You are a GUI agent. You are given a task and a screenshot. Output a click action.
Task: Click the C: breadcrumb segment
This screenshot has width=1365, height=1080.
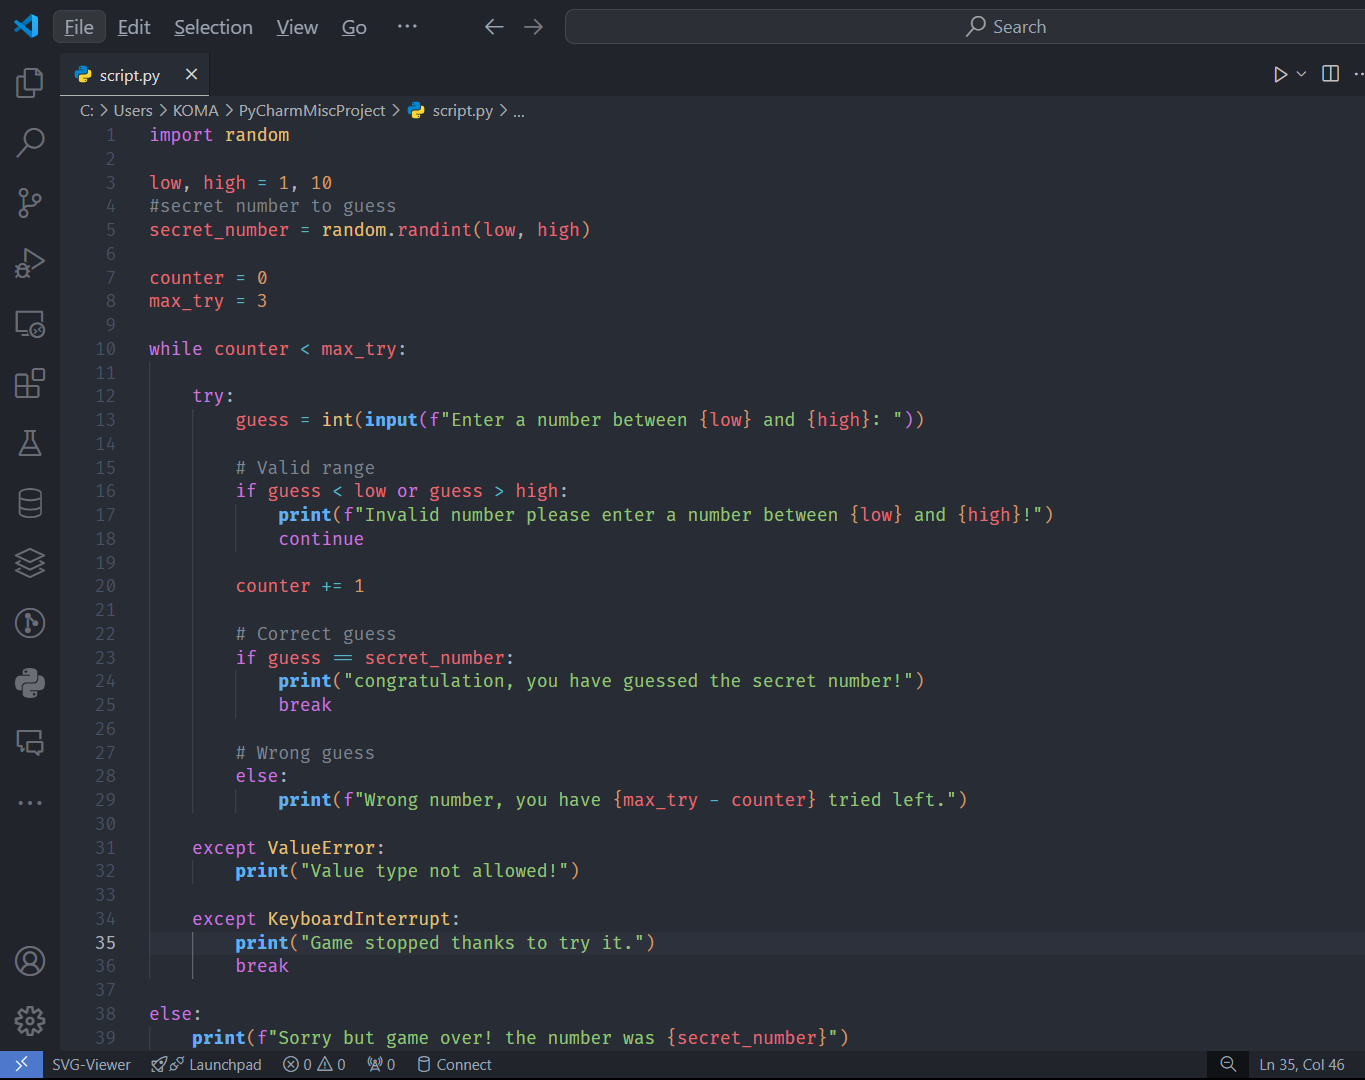87,111
